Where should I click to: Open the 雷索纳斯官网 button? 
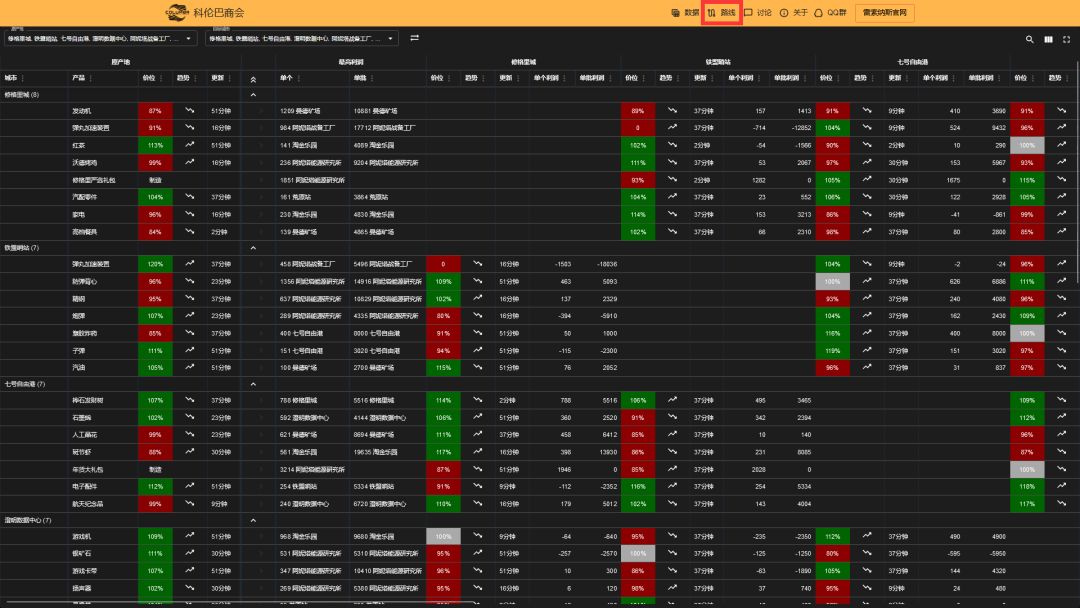pyautogui.click(x=885, y=13)
